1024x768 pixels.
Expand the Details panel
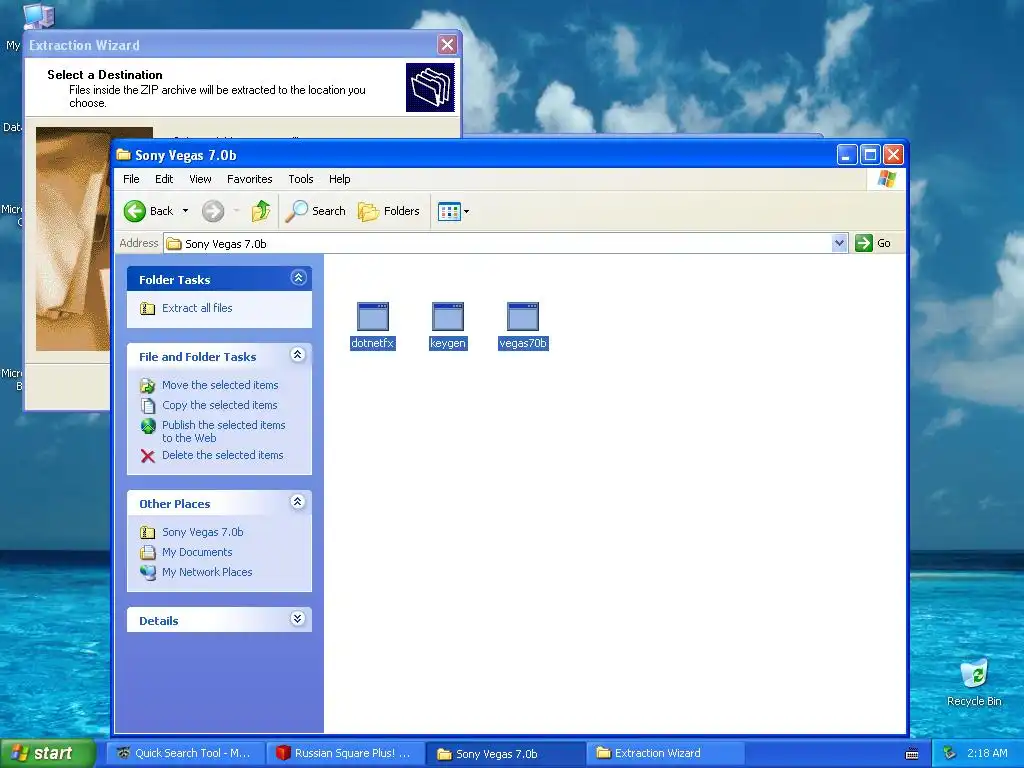point(298,618)
